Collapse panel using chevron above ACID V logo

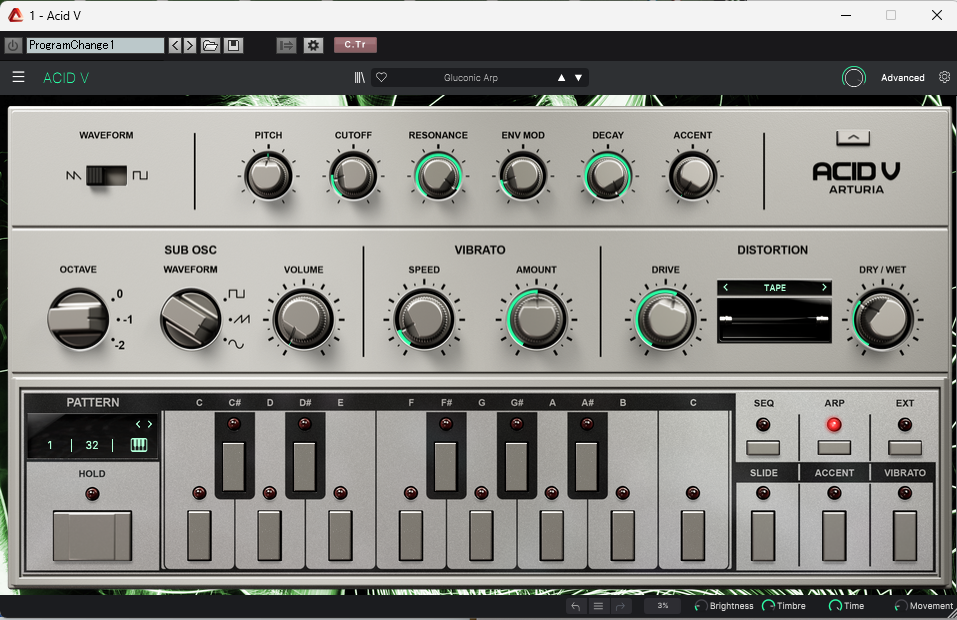click(853, 138)
